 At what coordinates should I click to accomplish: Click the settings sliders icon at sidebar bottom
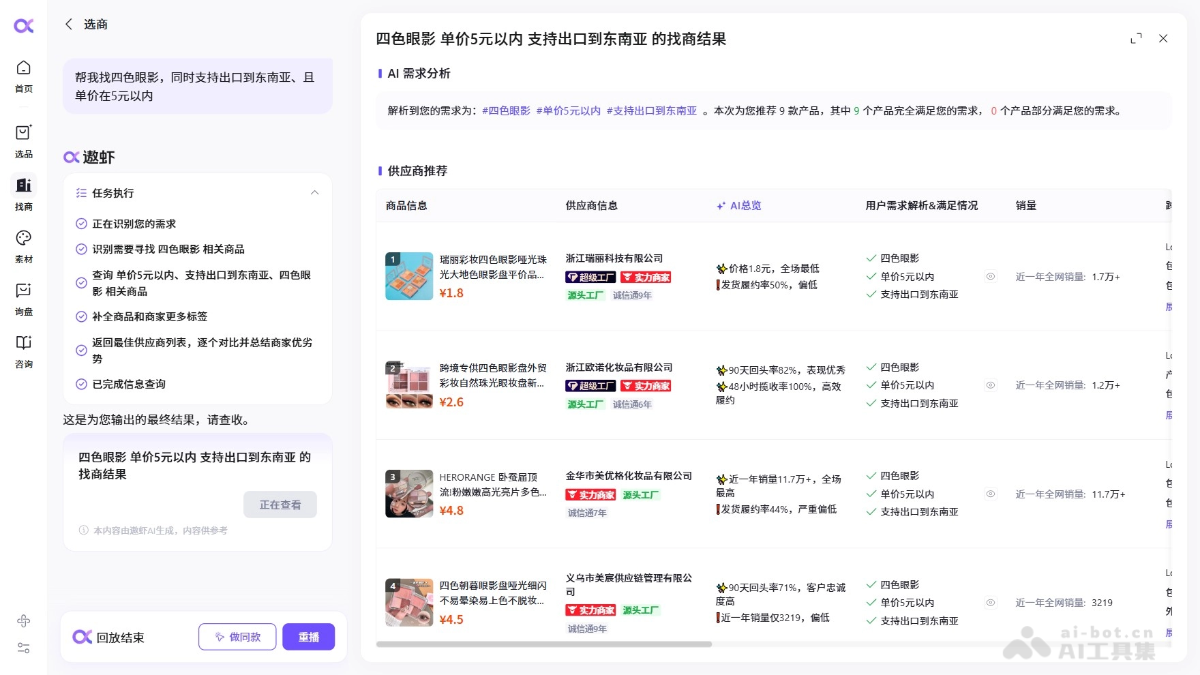tap(23, 648)
